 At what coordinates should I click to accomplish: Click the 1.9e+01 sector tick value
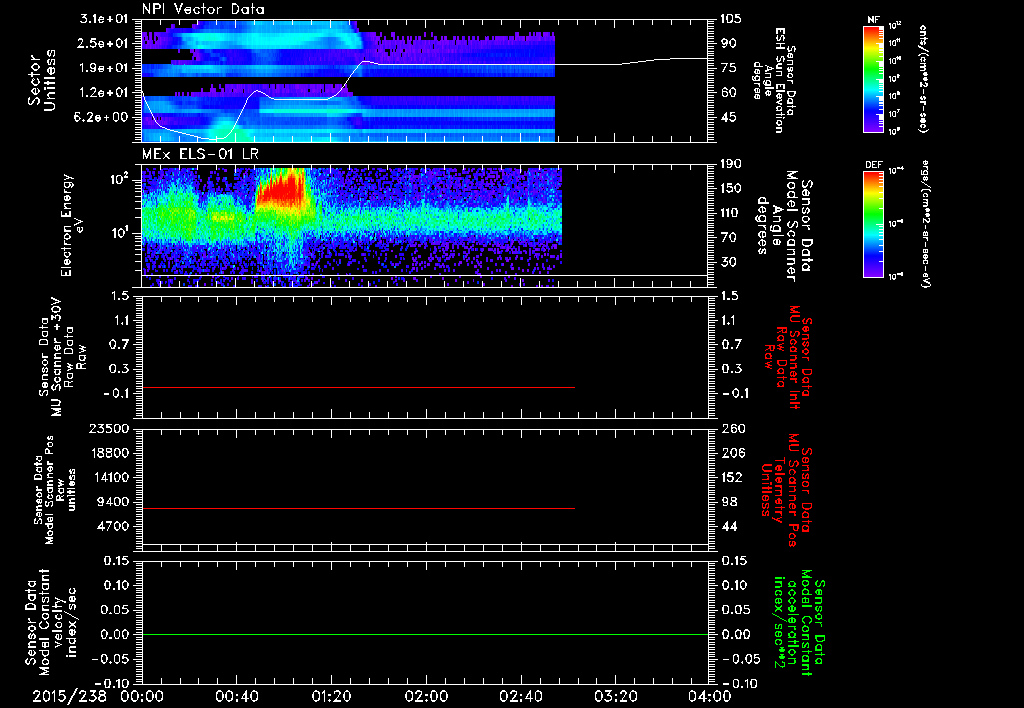(103, 68)
